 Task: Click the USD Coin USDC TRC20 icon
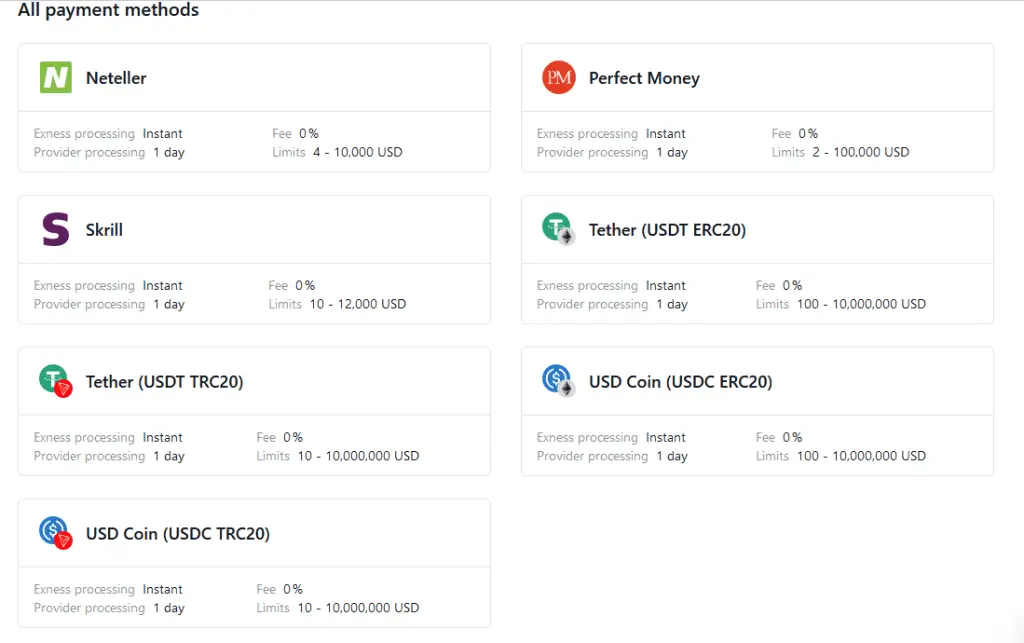coord(56,533)
